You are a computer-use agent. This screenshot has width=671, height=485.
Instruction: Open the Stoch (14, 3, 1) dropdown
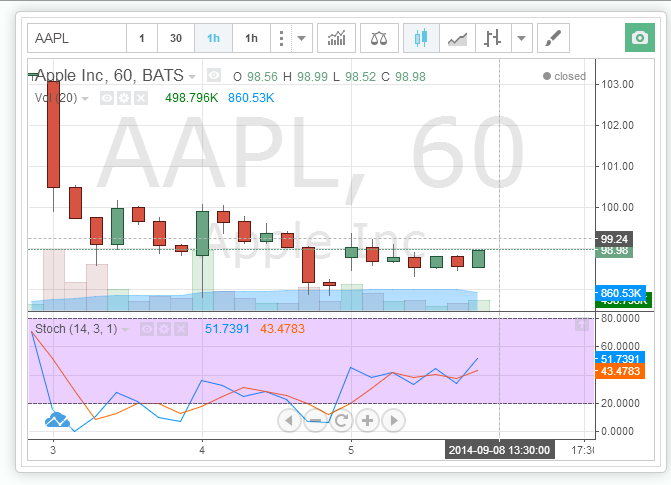(x=125, y=330)
